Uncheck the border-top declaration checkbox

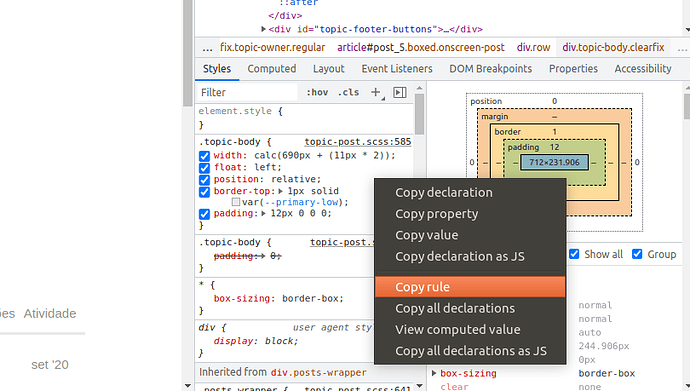[x=204, y=191]
